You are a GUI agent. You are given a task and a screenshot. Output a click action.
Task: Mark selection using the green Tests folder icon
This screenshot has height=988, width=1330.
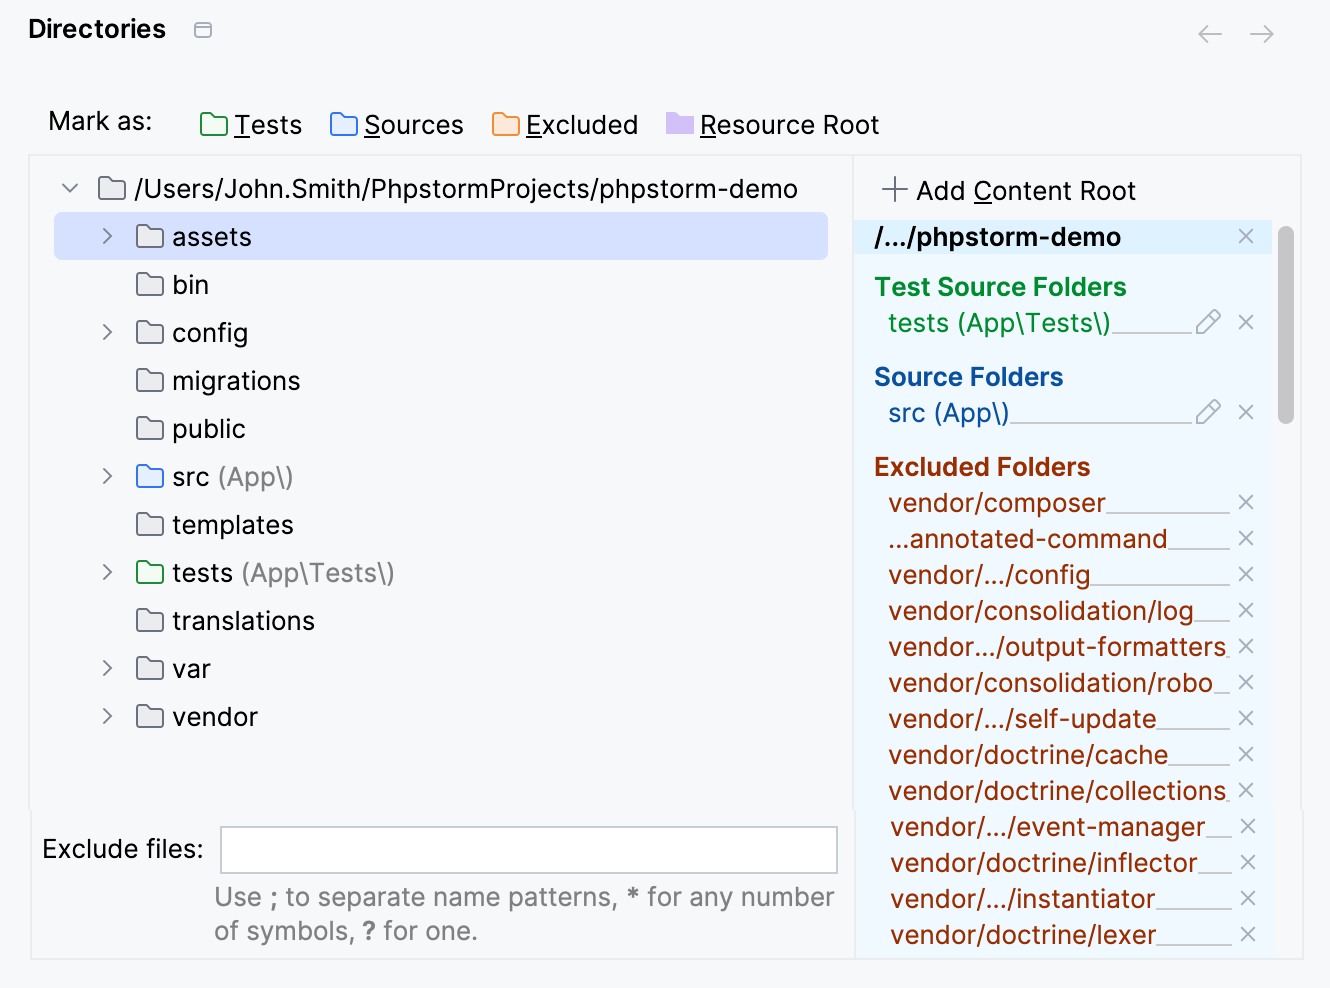pyautogui.click(x=213, y=123)
